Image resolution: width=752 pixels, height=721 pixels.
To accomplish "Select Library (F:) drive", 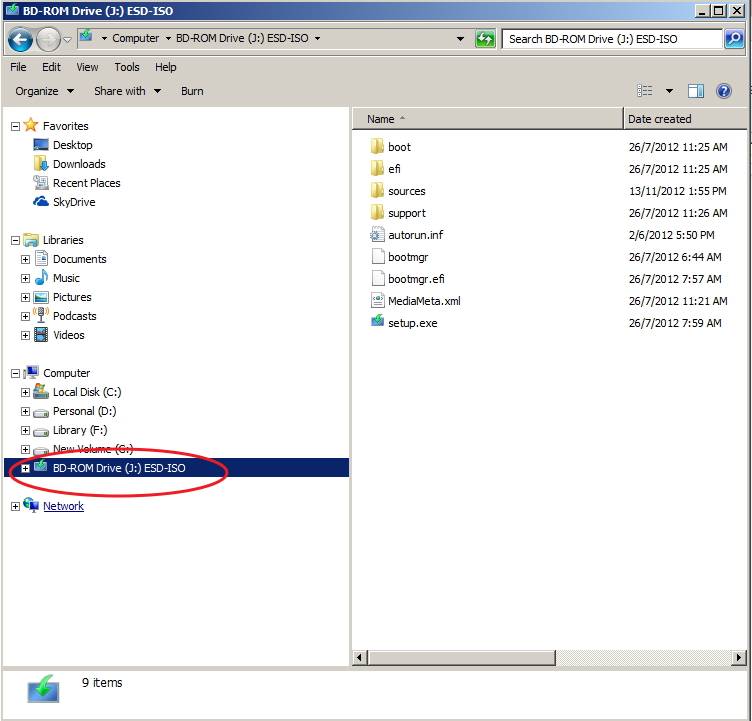I will coord(80,430).
